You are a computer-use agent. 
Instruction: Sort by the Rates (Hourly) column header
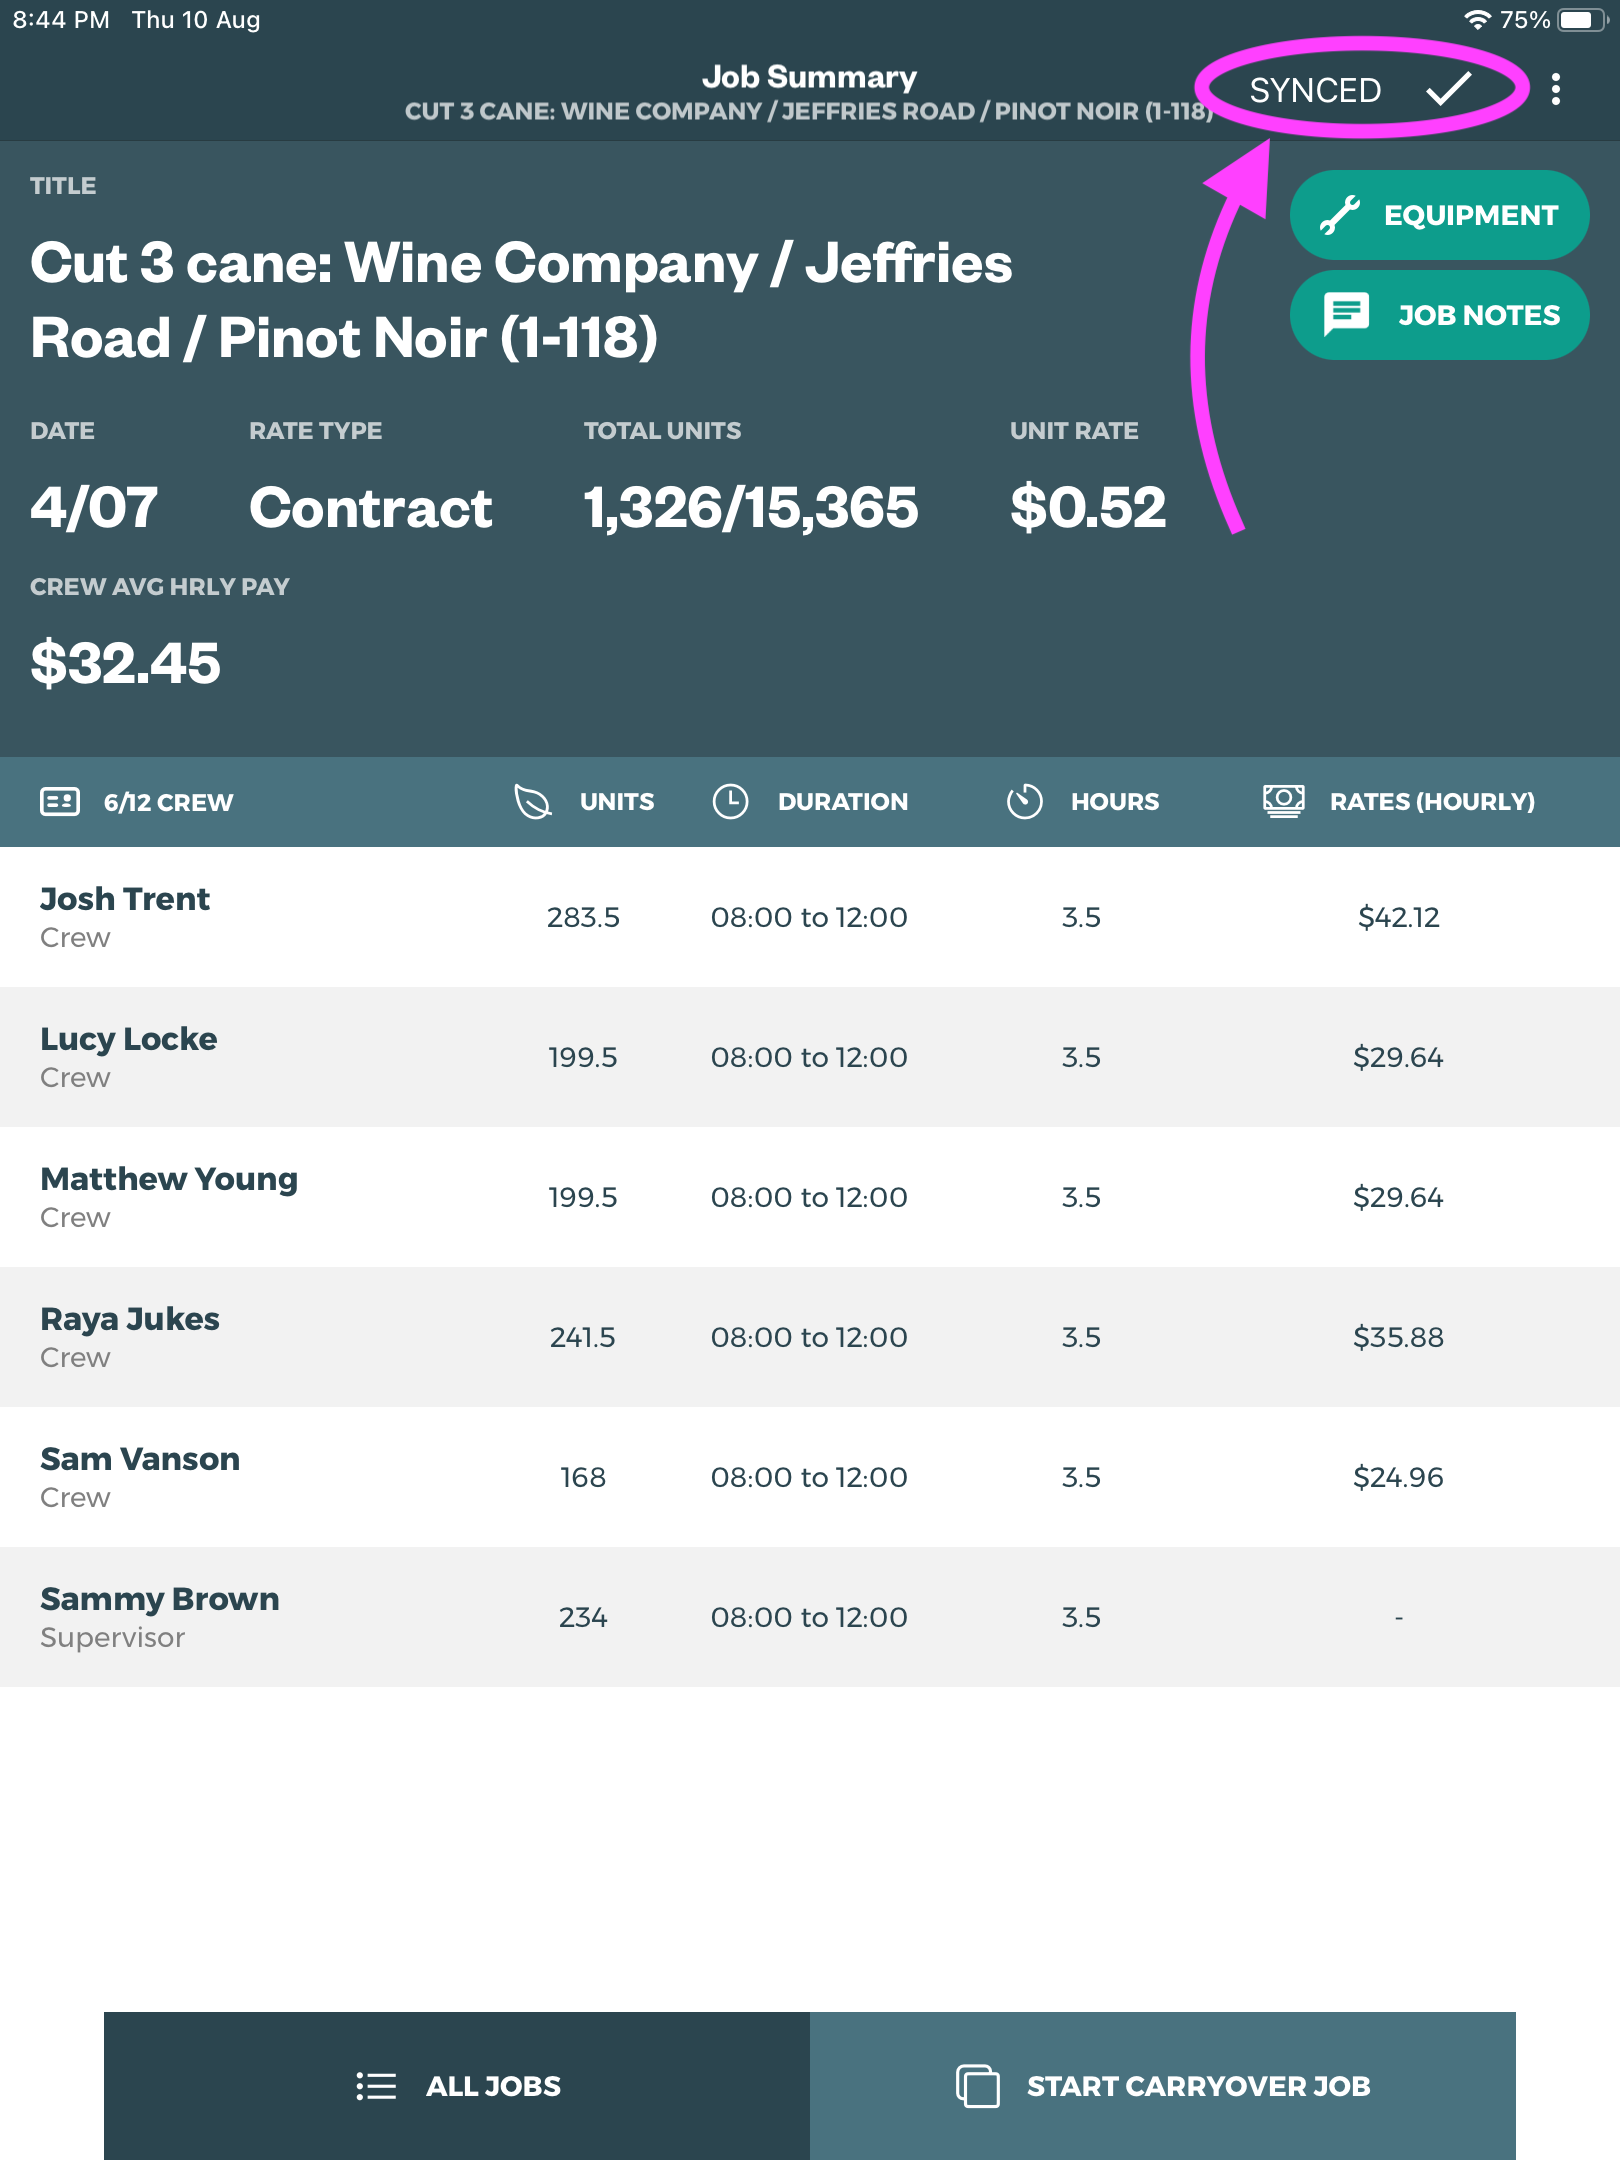point(1431,802)
